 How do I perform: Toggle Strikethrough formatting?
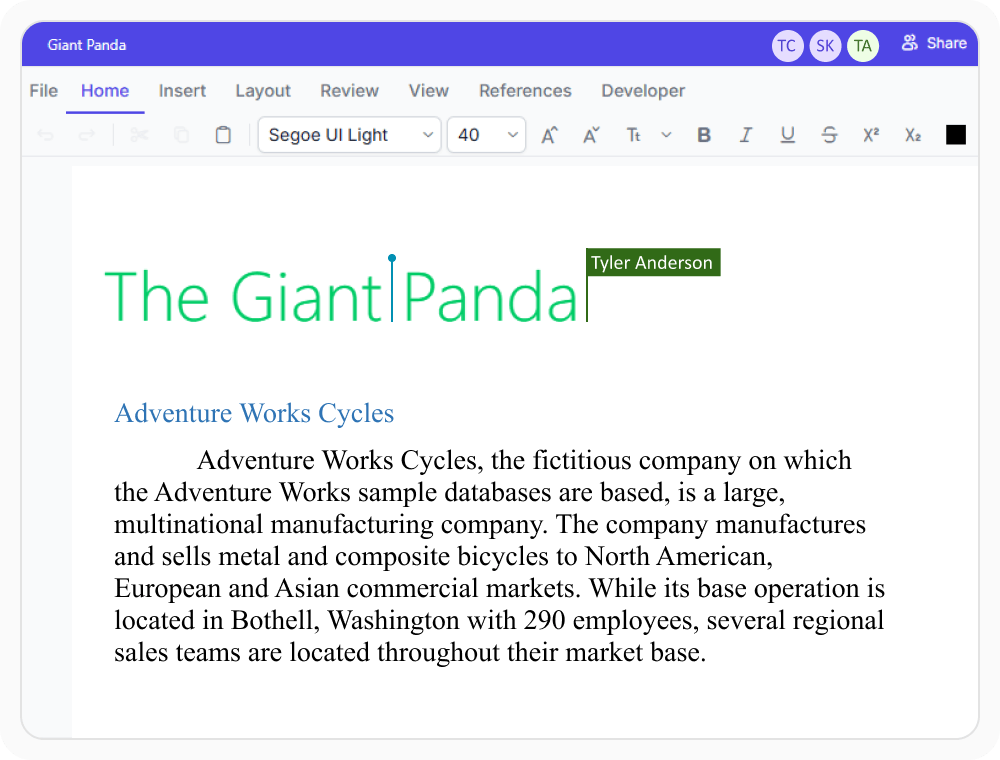point(829,135)
